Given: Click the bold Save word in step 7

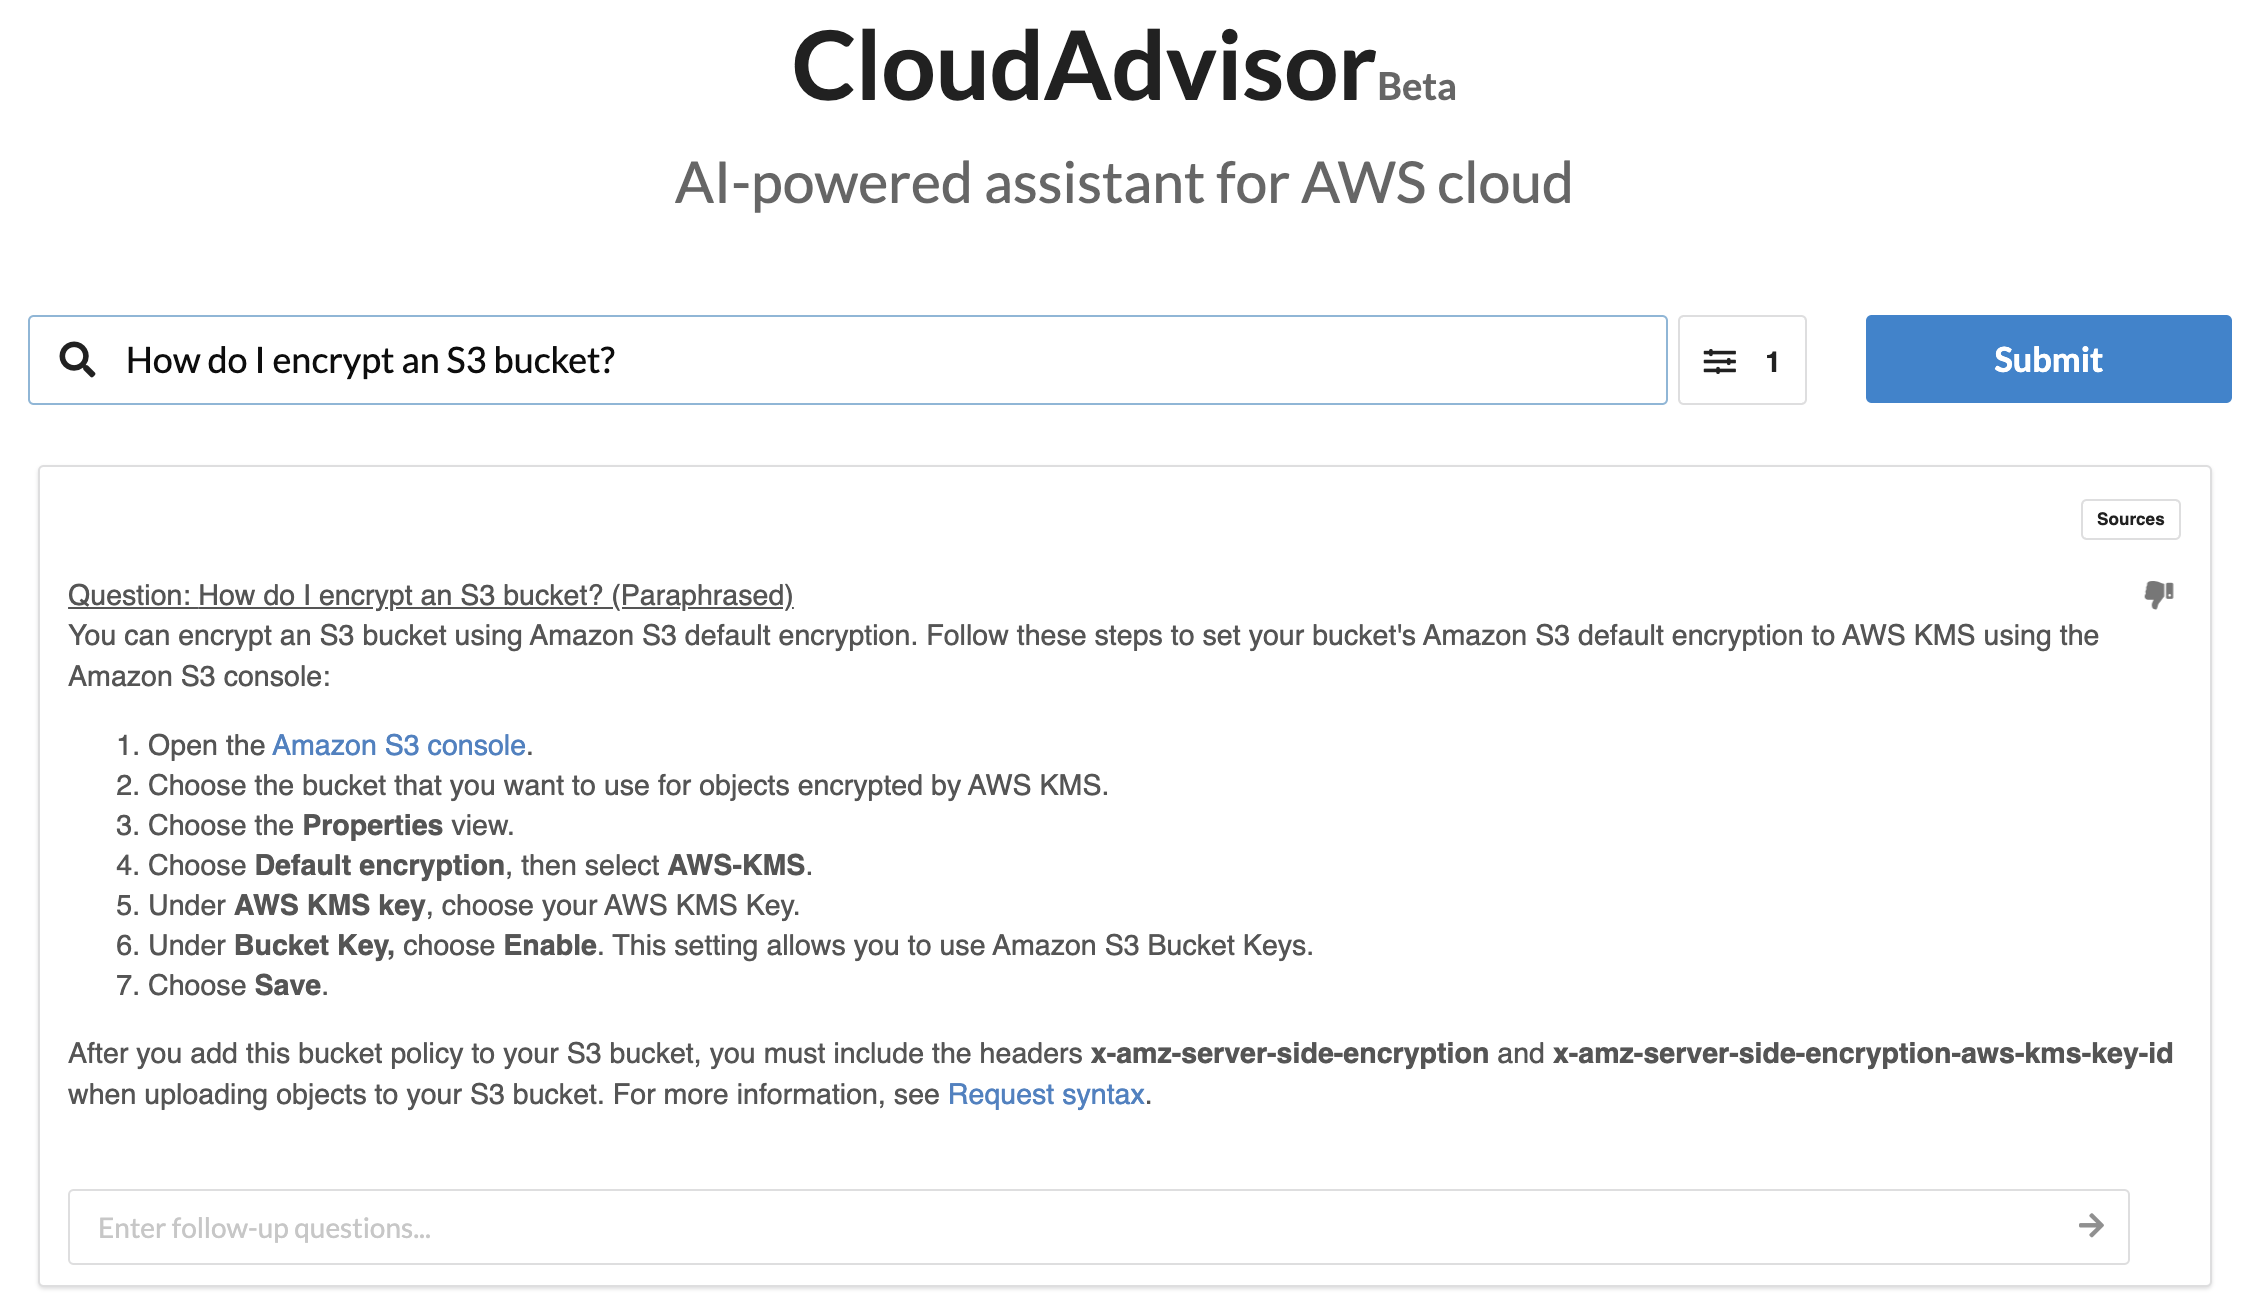Looking at the screenshot, I should pyautogui.click(x=287, y=985).
